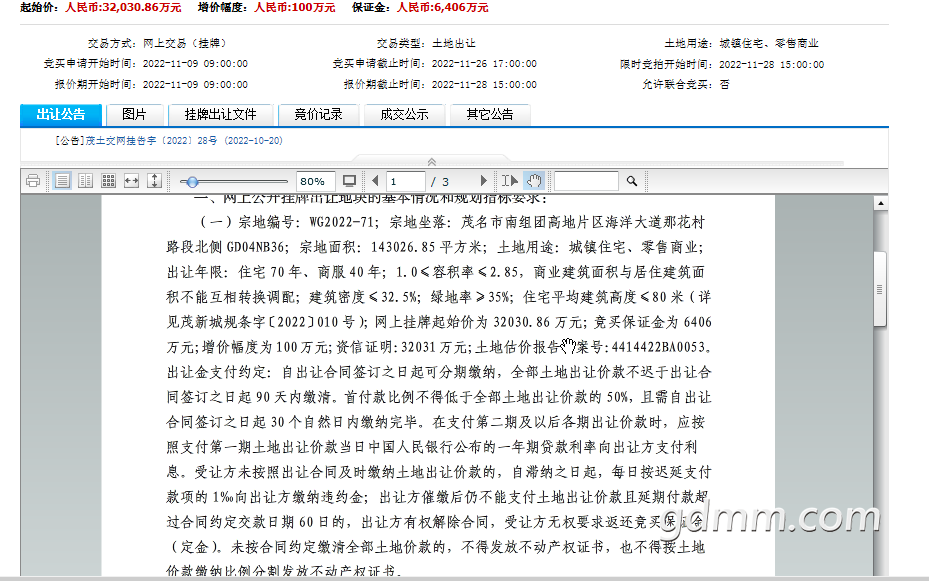Enter full screen presentation mode
Image resolution: width=929 pixels, height=581 pixels.
pyautogui.click(x=349, y=181)
